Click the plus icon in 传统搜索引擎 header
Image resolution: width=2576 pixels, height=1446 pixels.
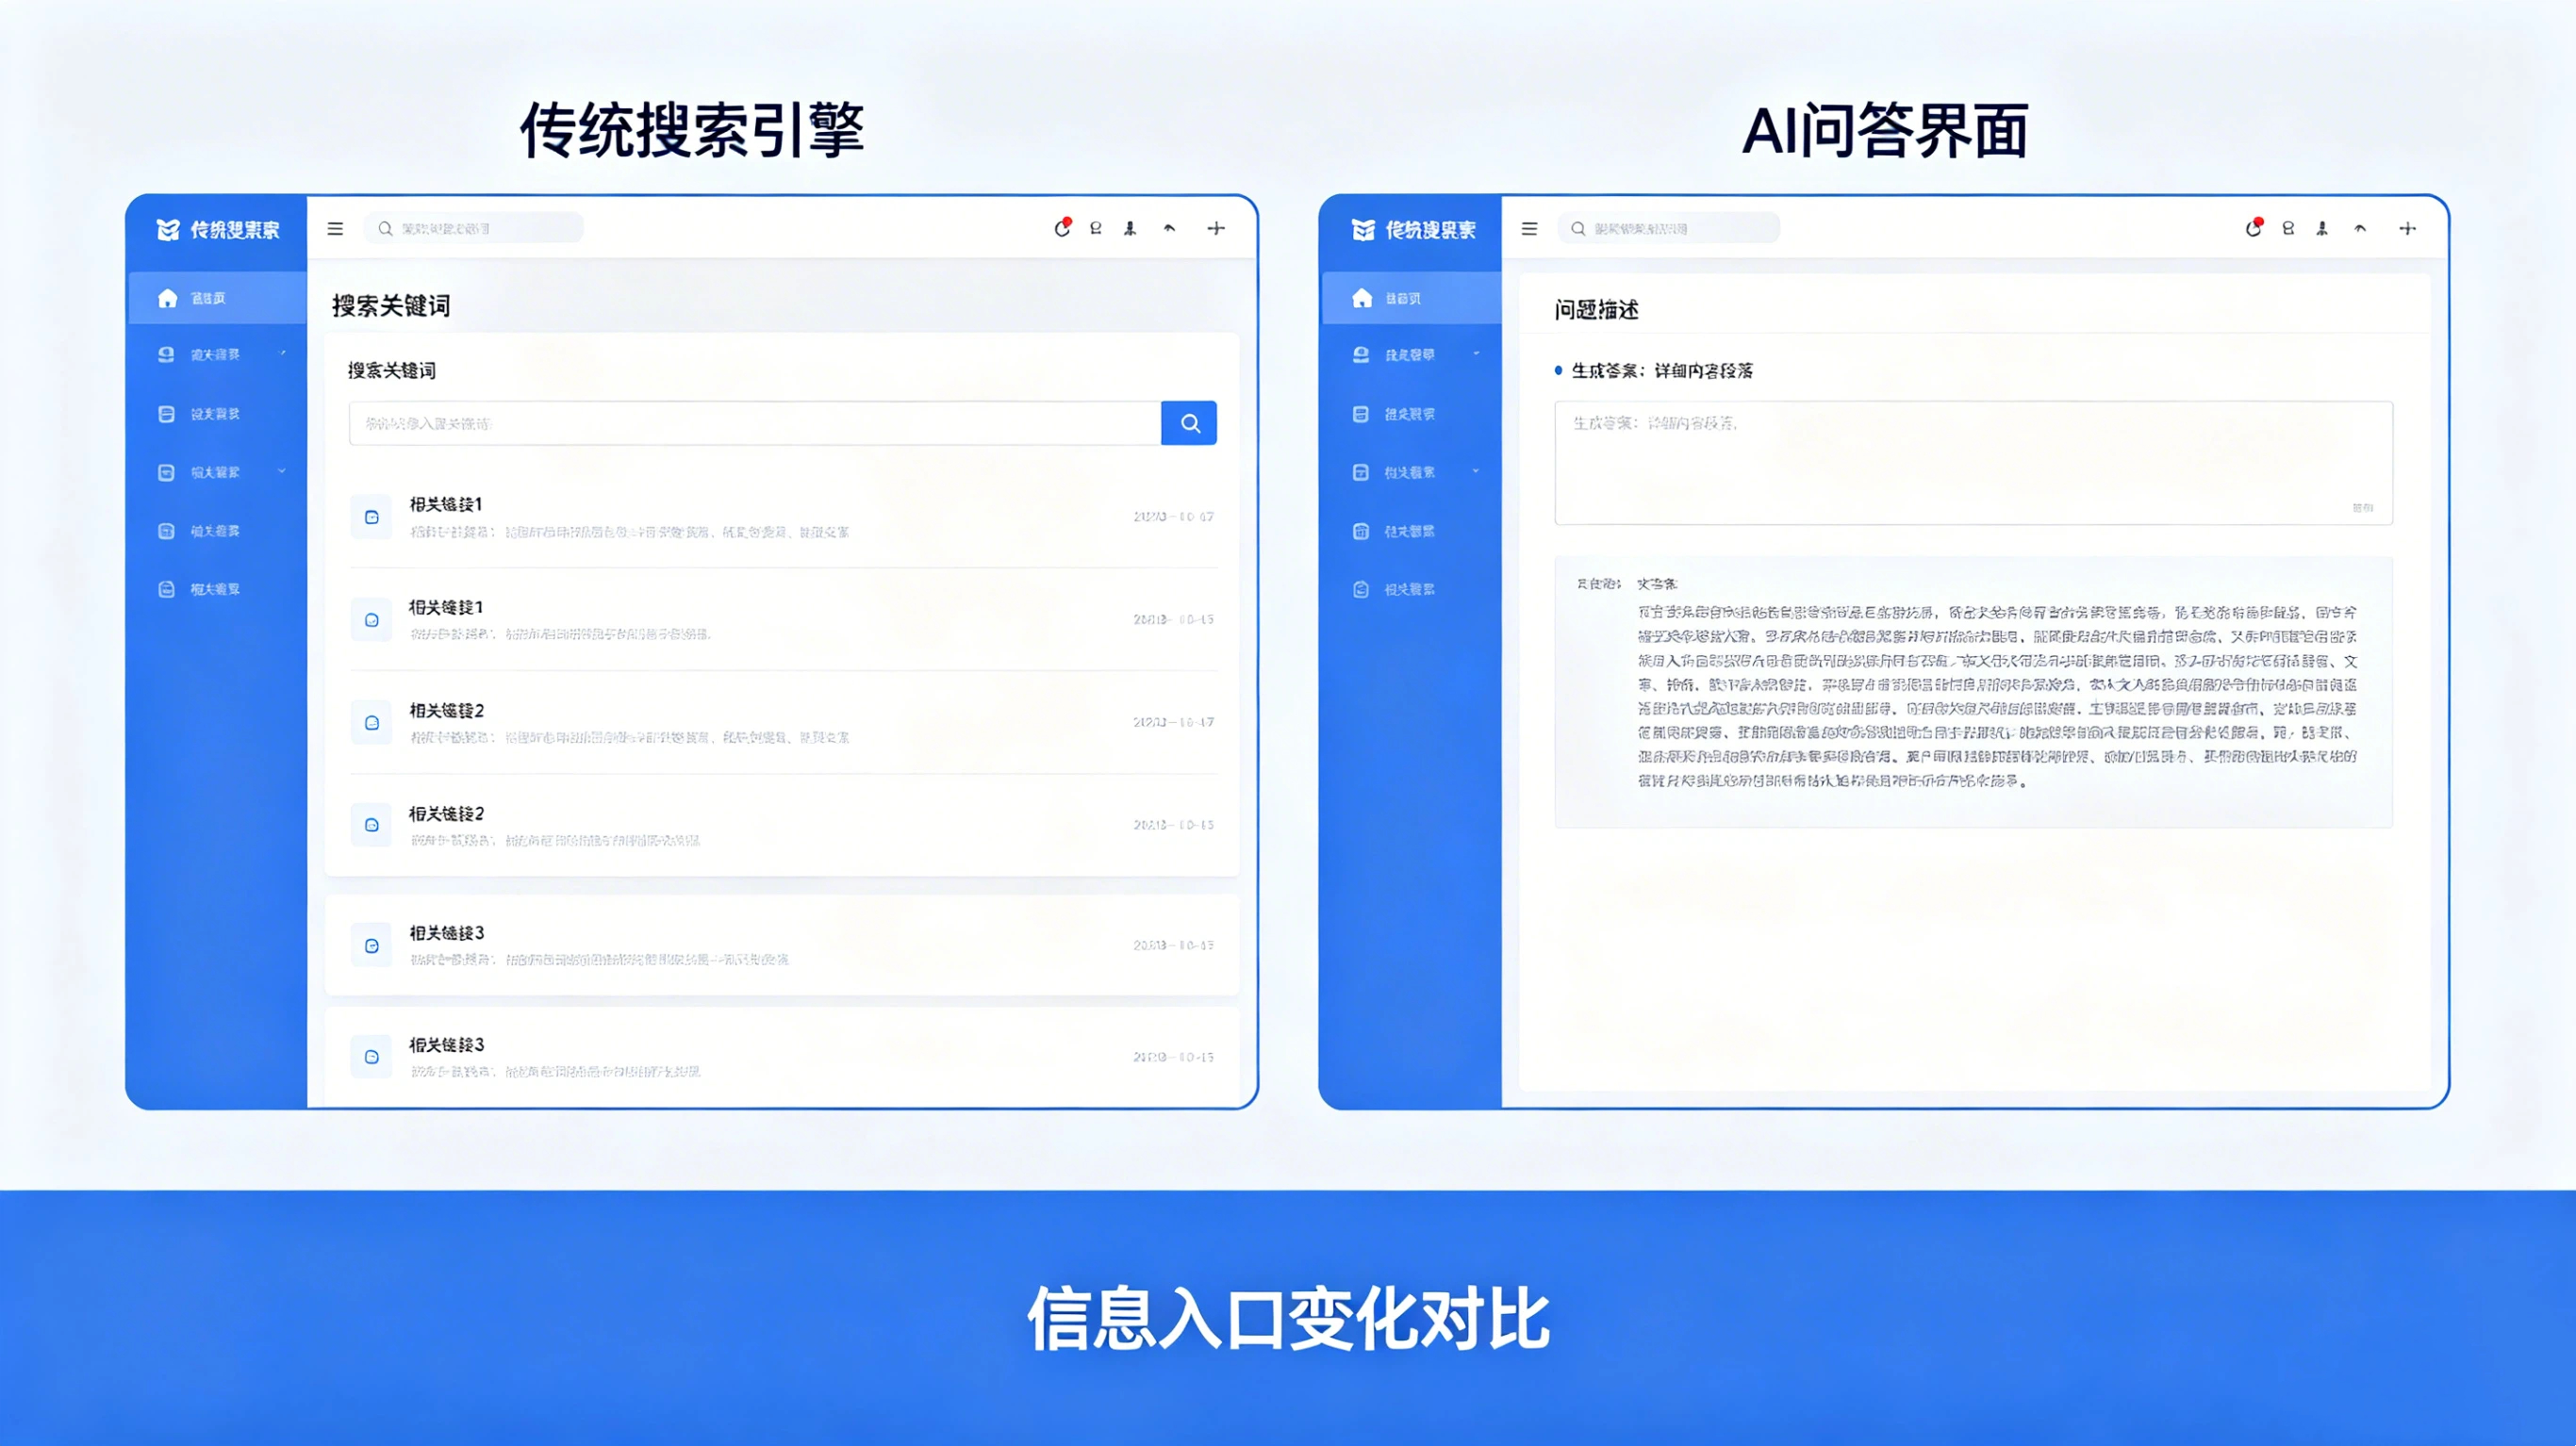tap(1216, 229)
